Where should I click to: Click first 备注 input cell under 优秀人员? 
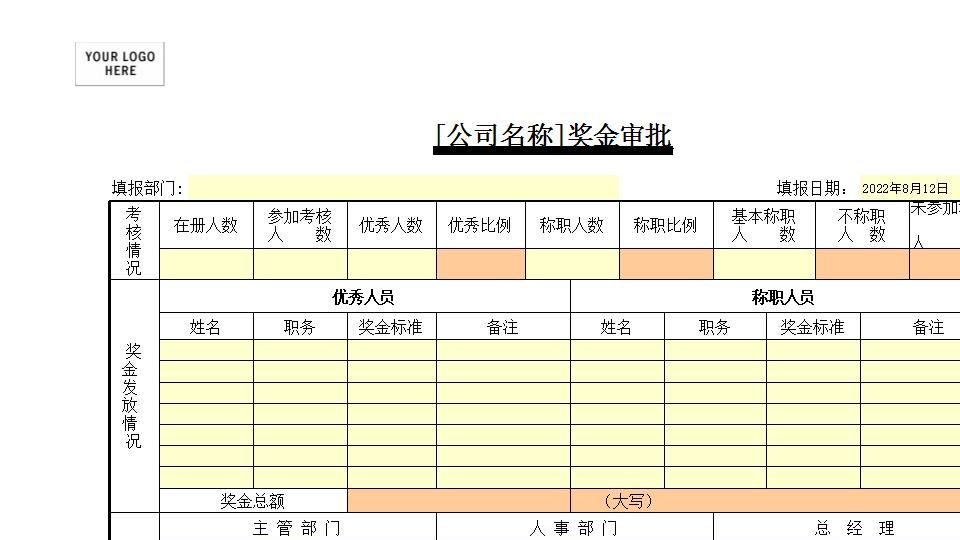503,350
